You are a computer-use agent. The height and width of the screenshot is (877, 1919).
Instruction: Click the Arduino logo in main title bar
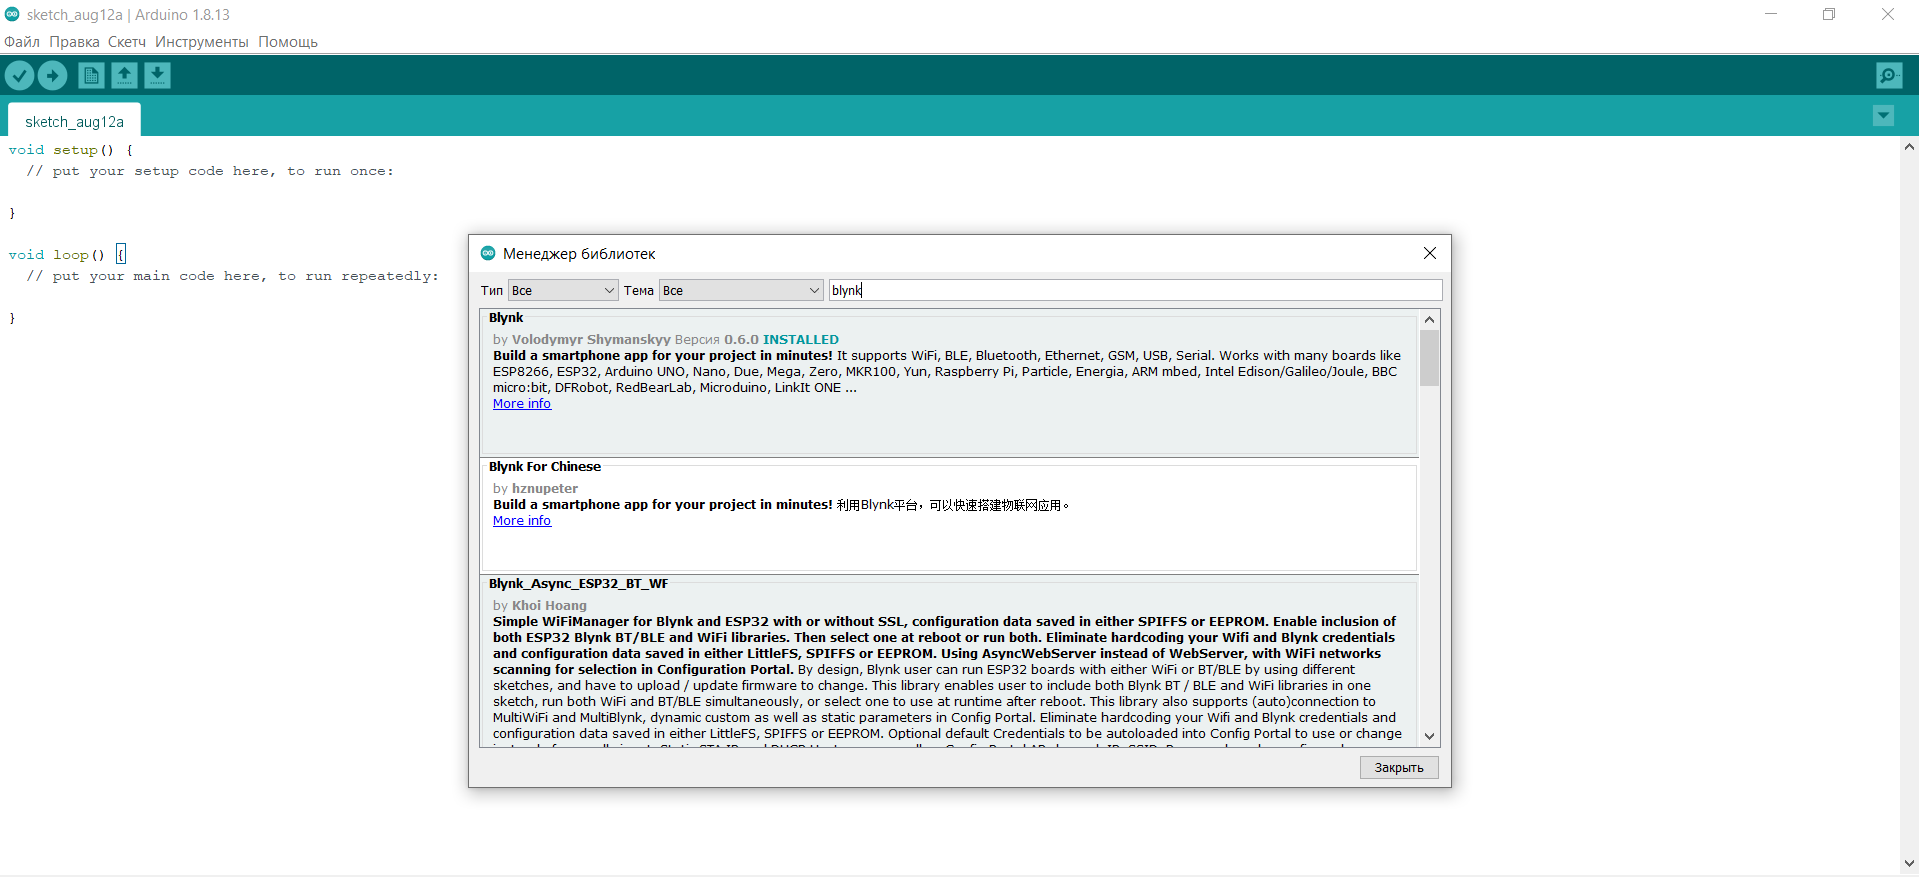(12, 14)
